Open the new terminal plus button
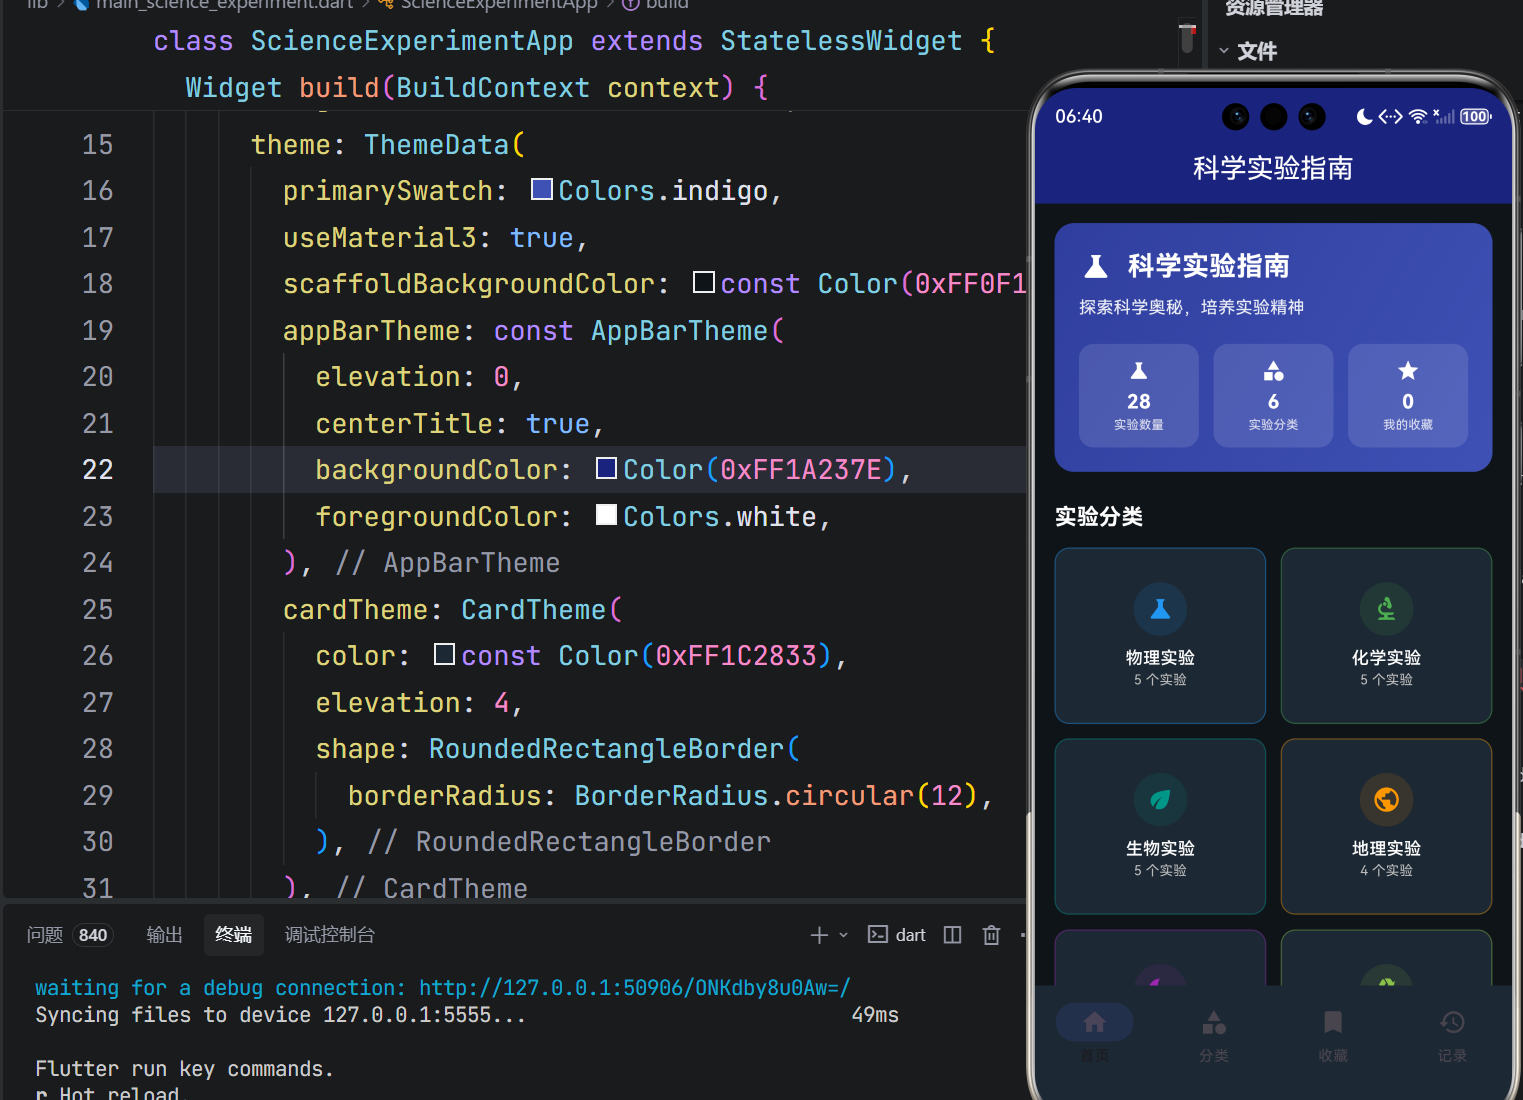Screen dimensions: 1523x1100 click(819, 935)
